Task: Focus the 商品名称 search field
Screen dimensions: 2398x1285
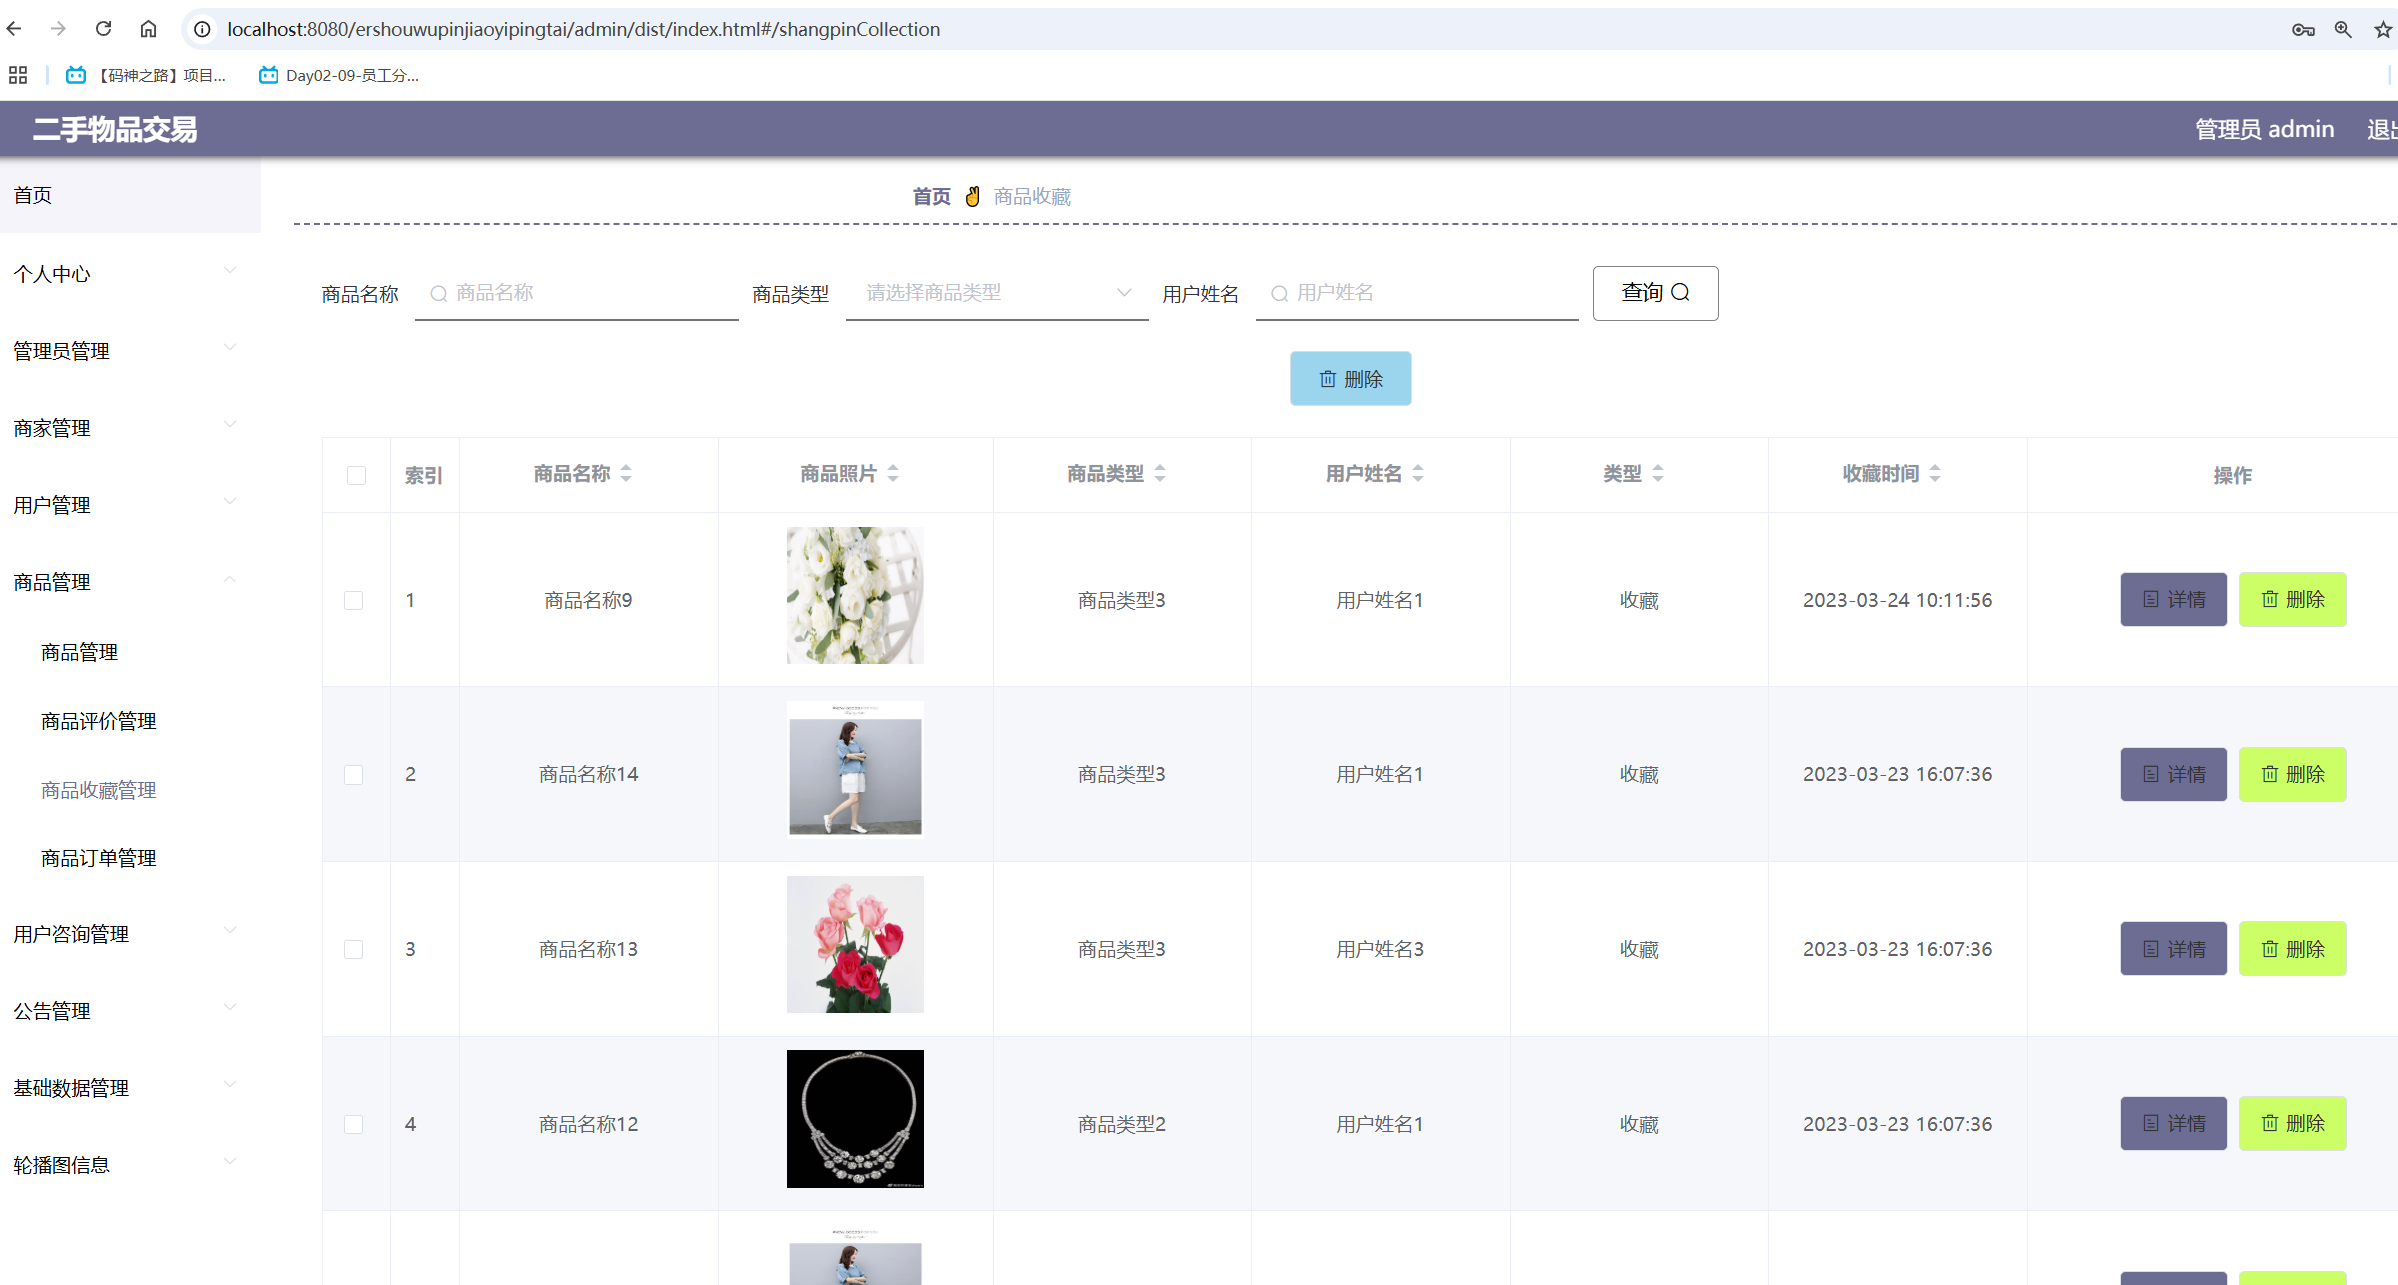Action: pyautogui.click(x=577, y=293)
